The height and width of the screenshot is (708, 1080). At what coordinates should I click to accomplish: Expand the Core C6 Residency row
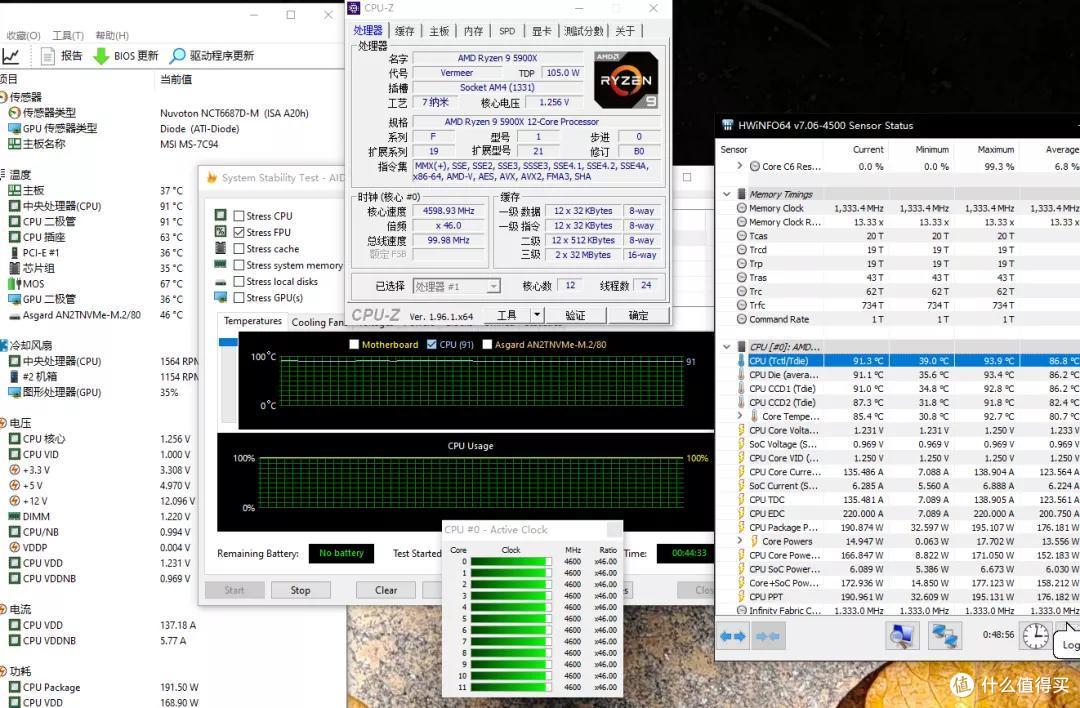[x=740, y=166]
